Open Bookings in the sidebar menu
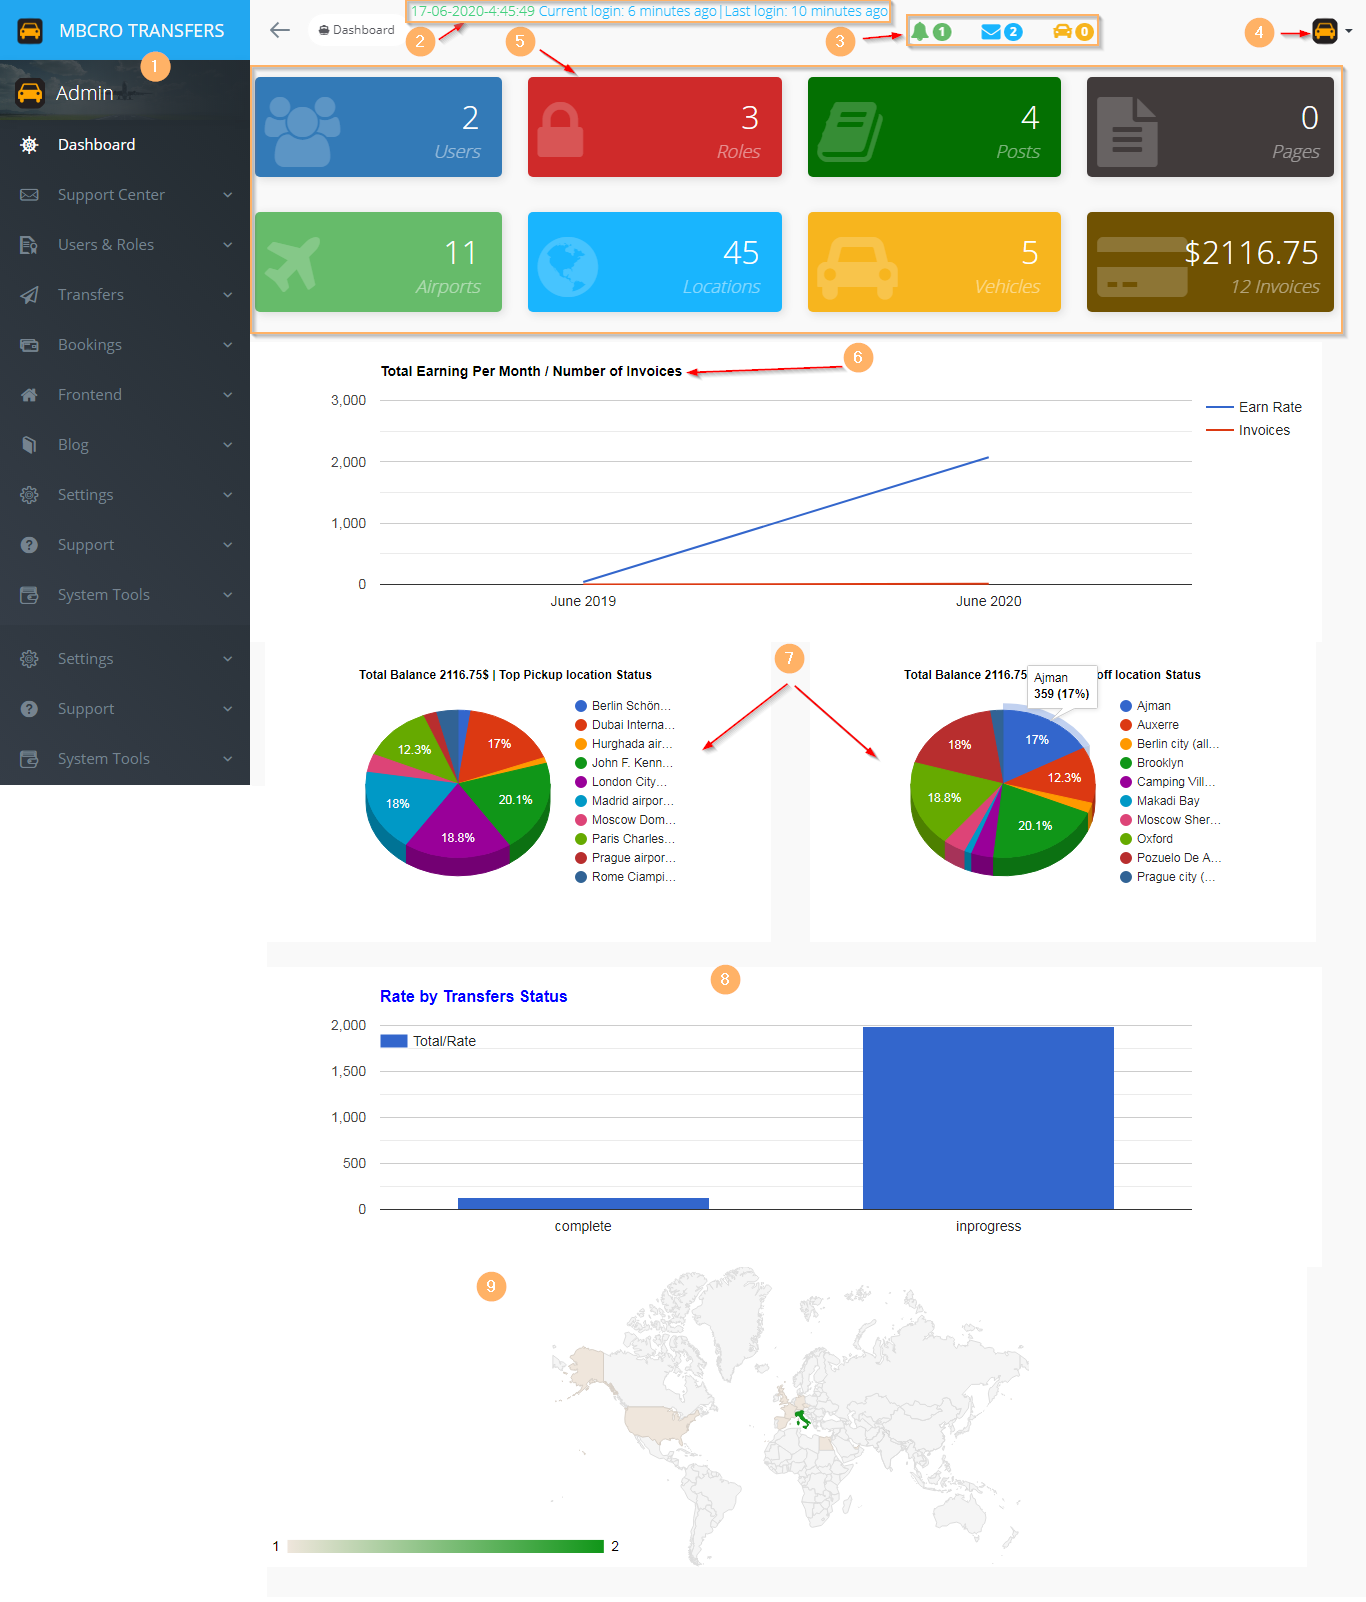Image resolution: width=1366 pixels, height=1602 pixels. tap(90, 345)
